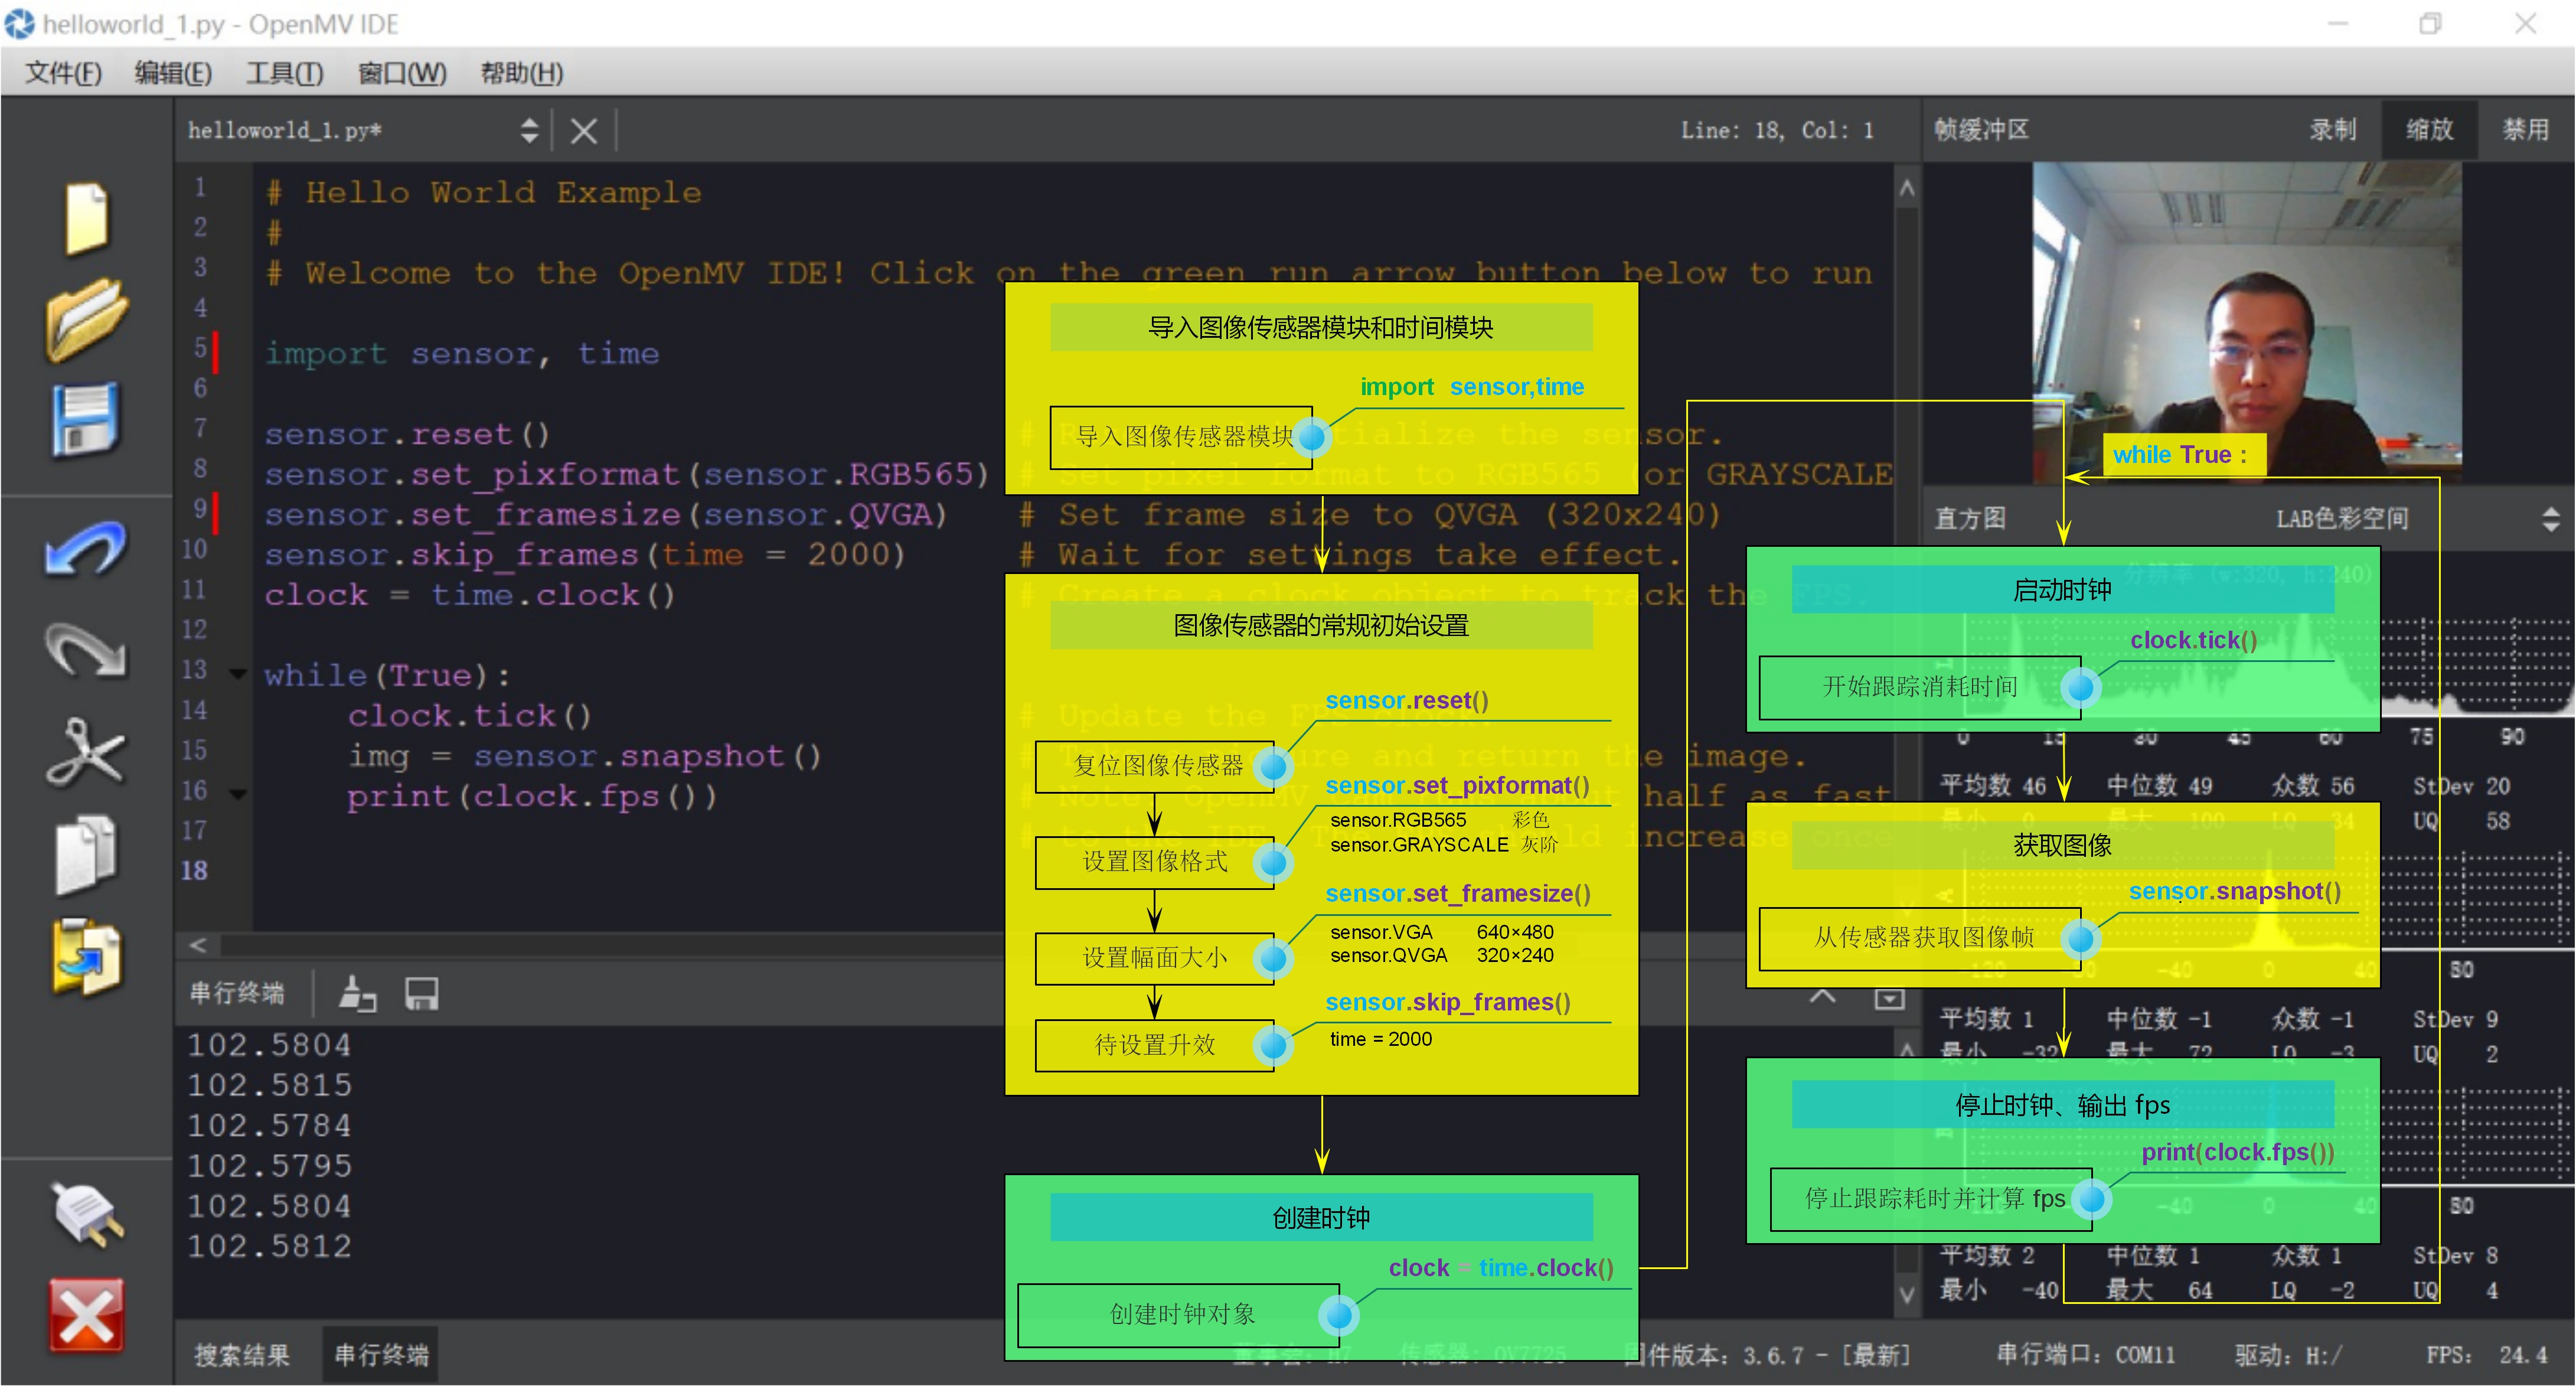Open 帮助 menu
The width and height of the screenshot is (2576, 1386).
point(522,73)
